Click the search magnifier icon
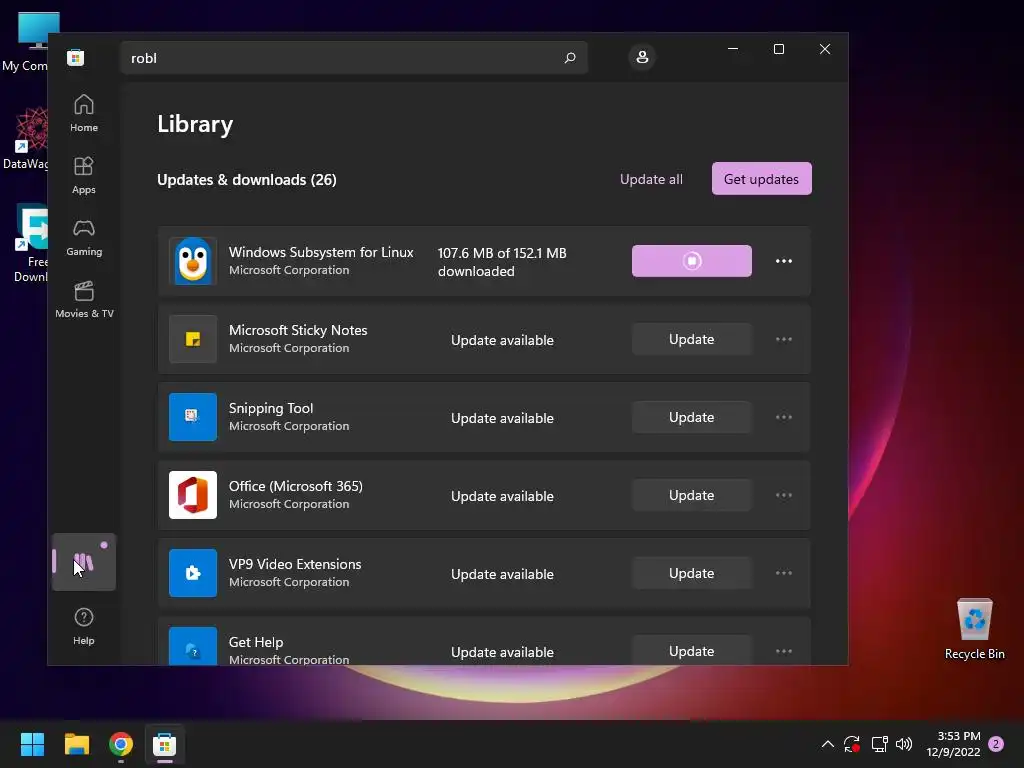Viewport: 1024px width, 768px height. pyautogui.click(x=569, y=57)
